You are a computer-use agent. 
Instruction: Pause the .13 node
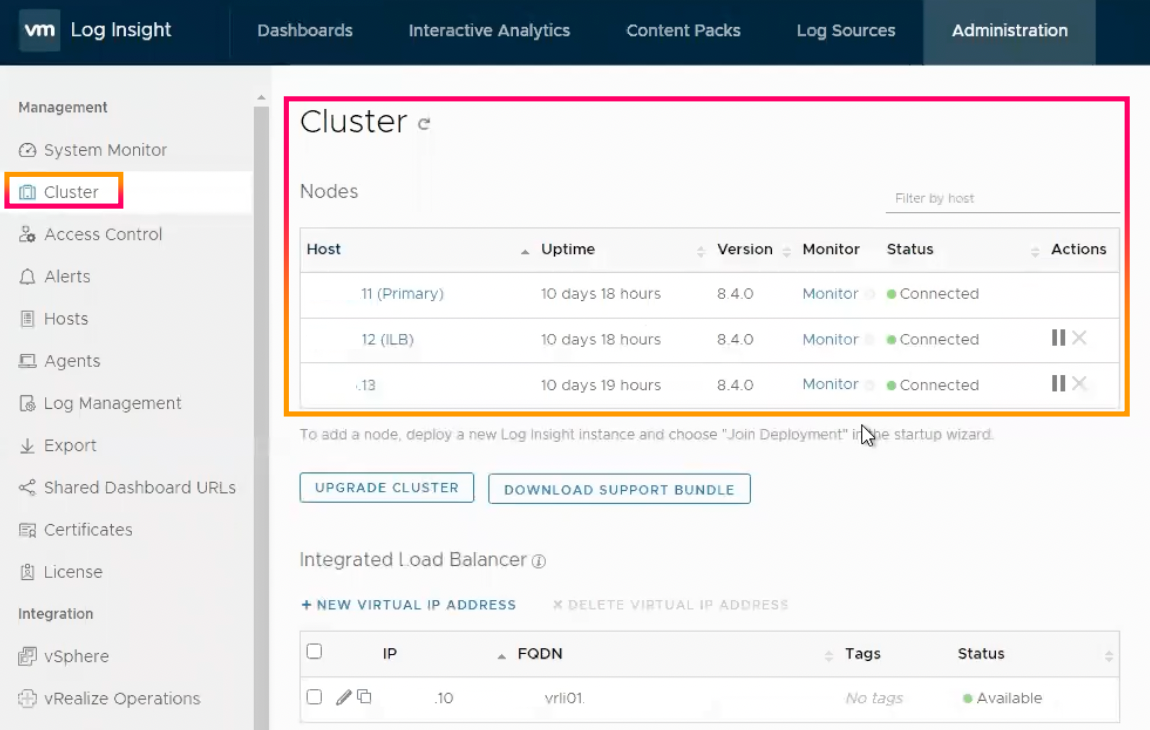pyautogui.click(x=1058, y=384)
